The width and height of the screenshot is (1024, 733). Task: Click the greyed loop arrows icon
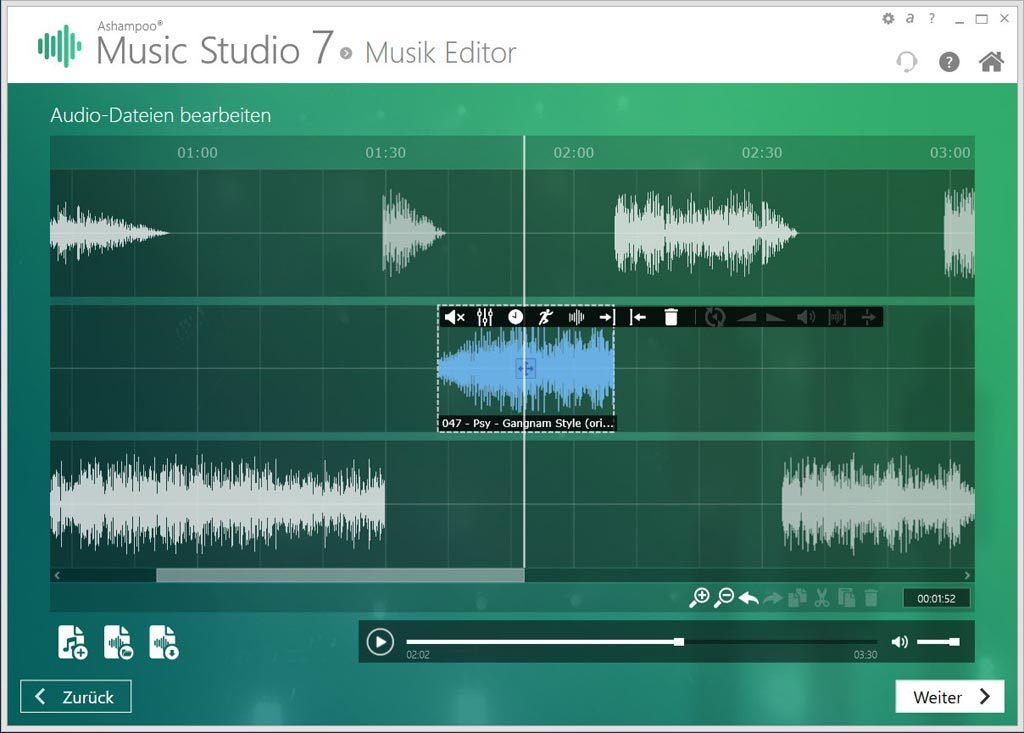[714, 318]
